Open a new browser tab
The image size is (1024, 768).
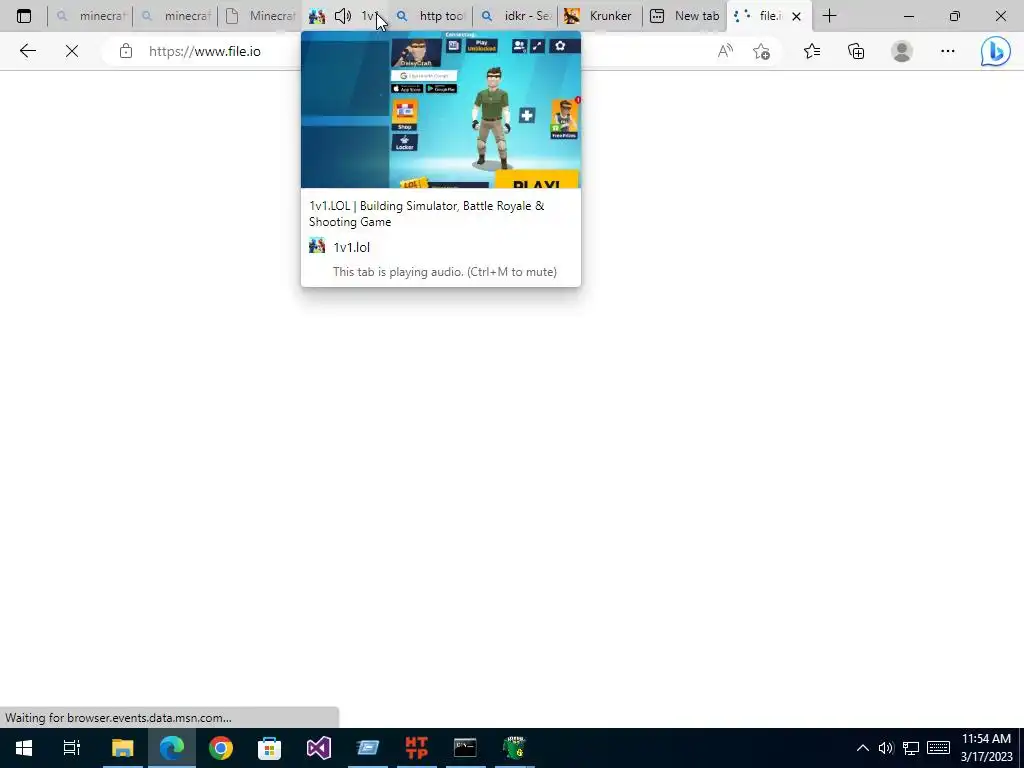coord(829,16)
